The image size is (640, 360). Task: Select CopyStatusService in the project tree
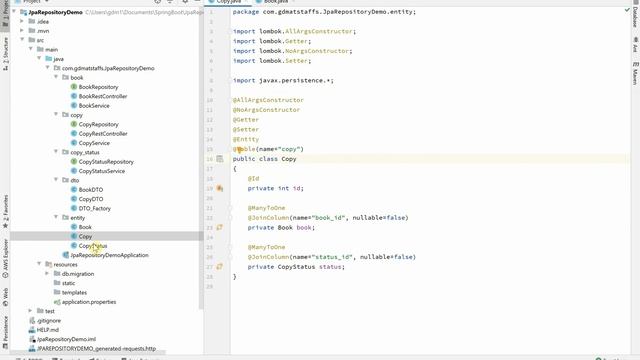(102, 171)
